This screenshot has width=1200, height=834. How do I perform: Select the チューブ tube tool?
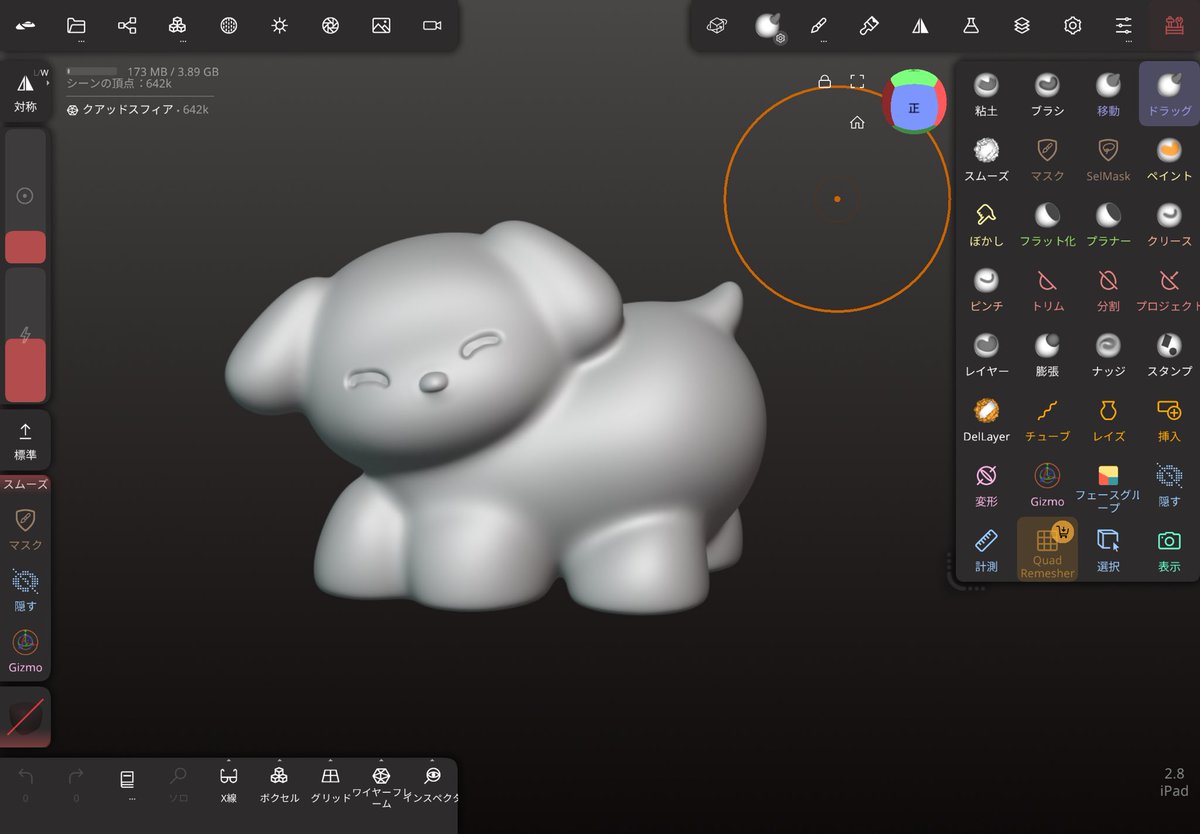click(x=1047, y=419)
